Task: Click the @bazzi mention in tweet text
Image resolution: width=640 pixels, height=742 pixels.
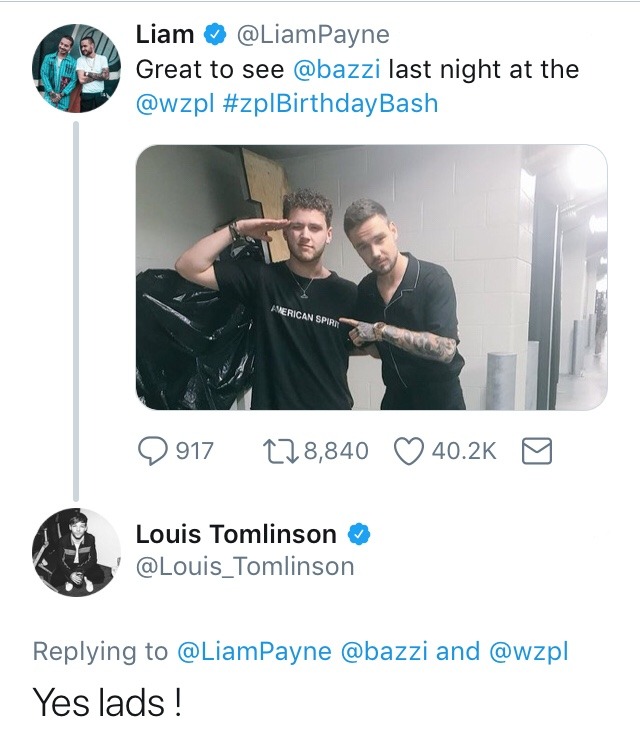Action: [337, 69]
